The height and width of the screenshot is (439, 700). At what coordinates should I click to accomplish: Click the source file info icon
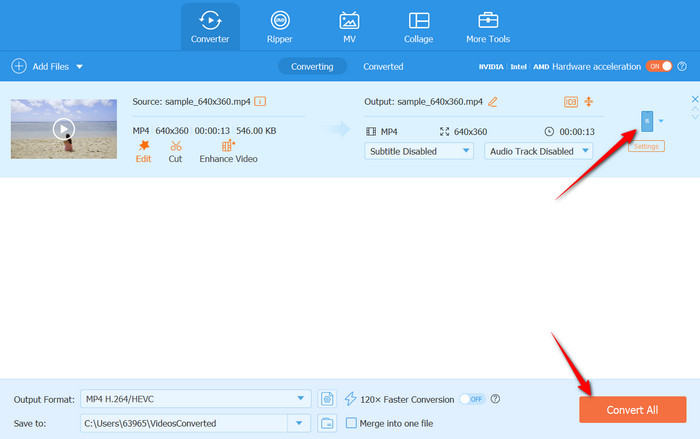click(x=260, y=101)
